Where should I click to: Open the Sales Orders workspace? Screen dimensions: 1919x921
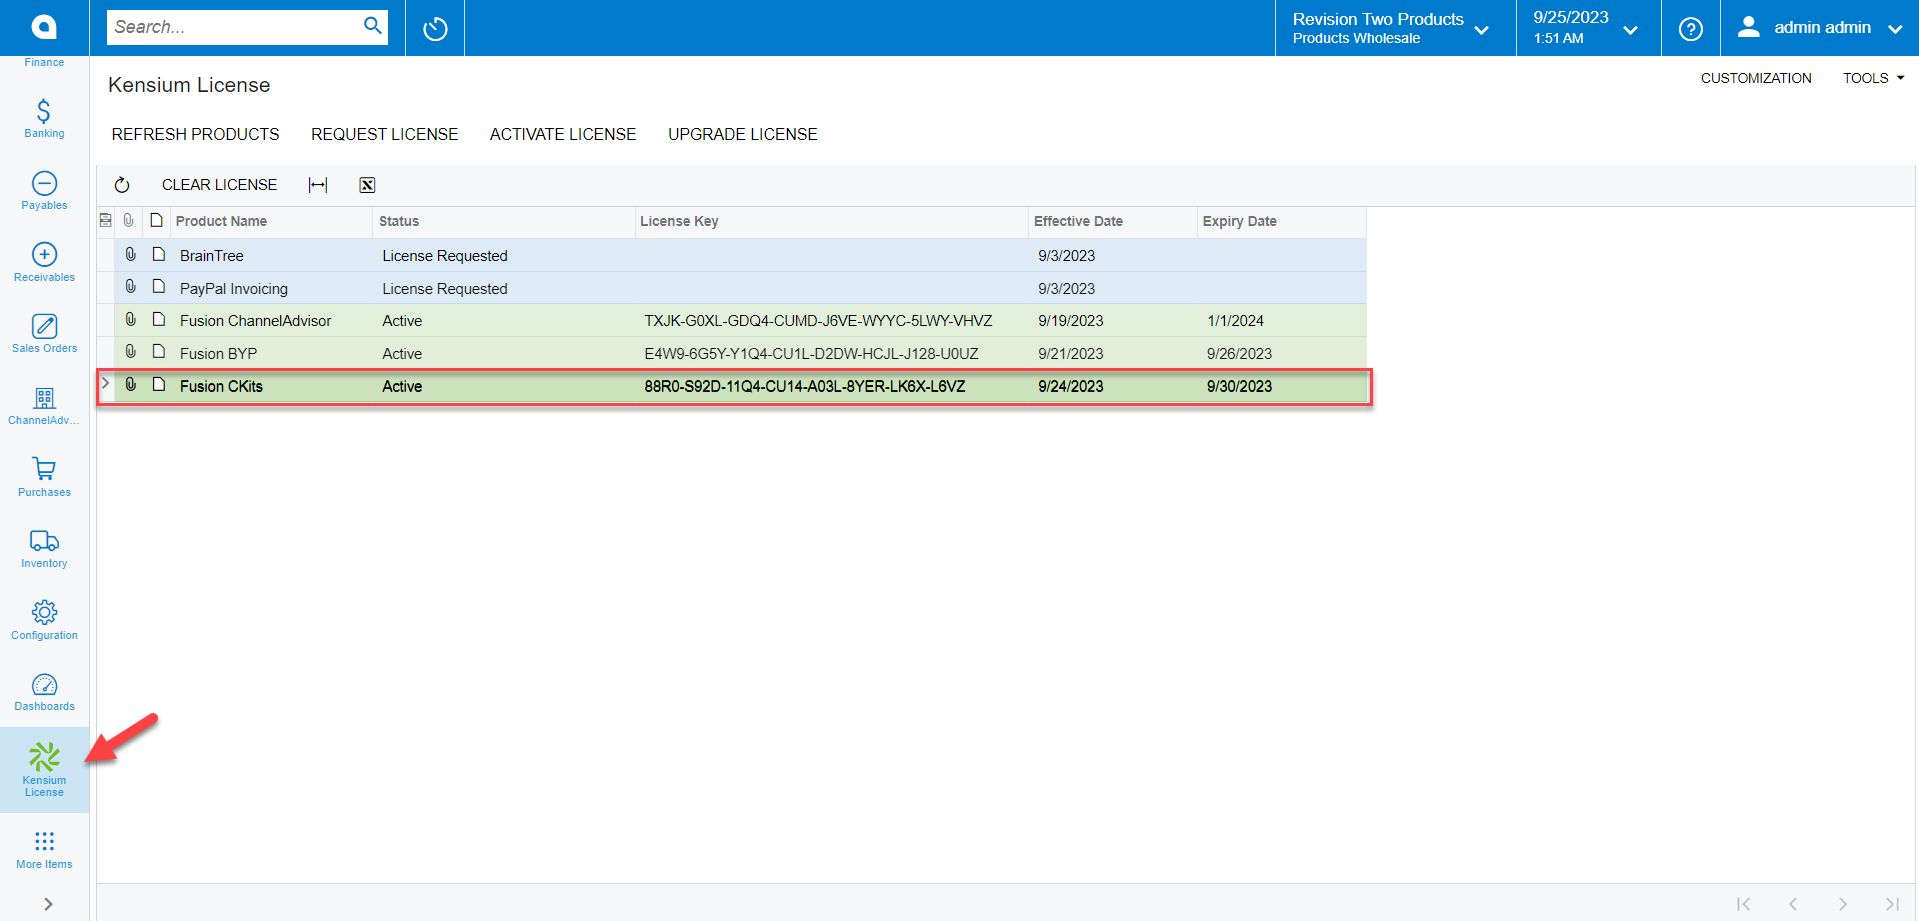click(44, 333)
